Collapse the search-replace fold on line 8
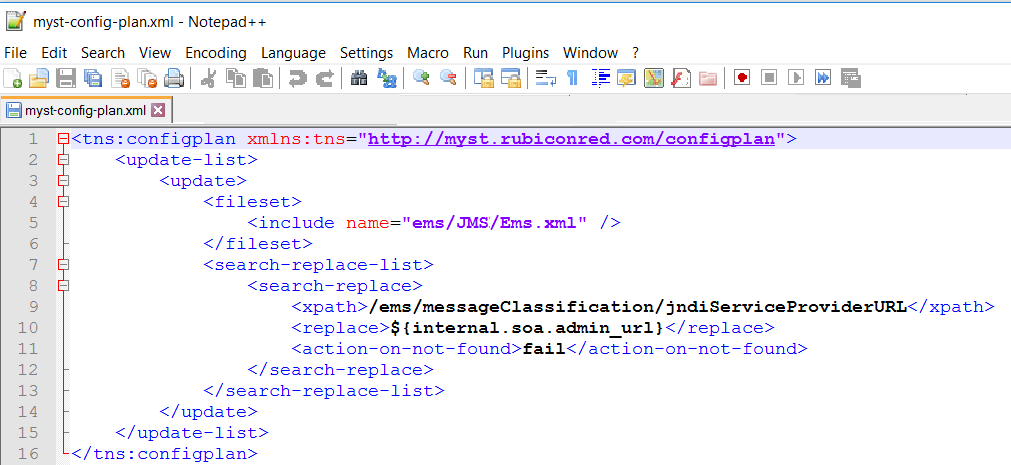Screen dimensions: 1011x465 tap(64, 286)
